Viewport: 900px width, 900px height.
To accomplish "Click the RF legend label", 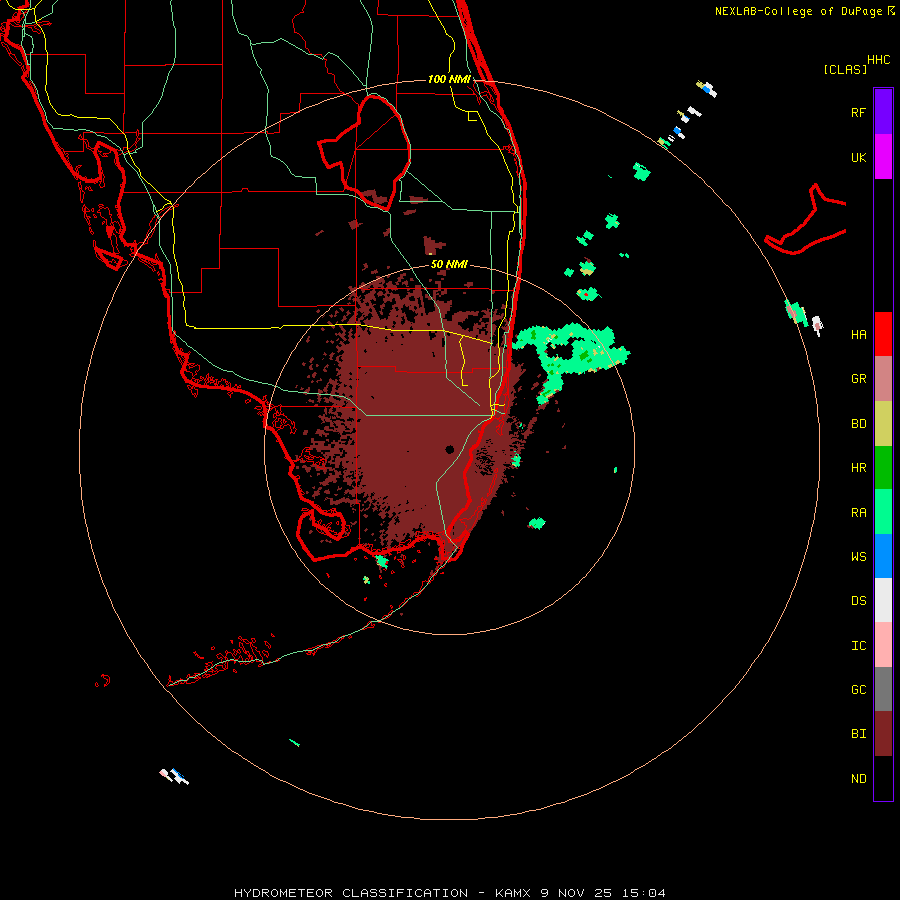I will tap(858, 112).
